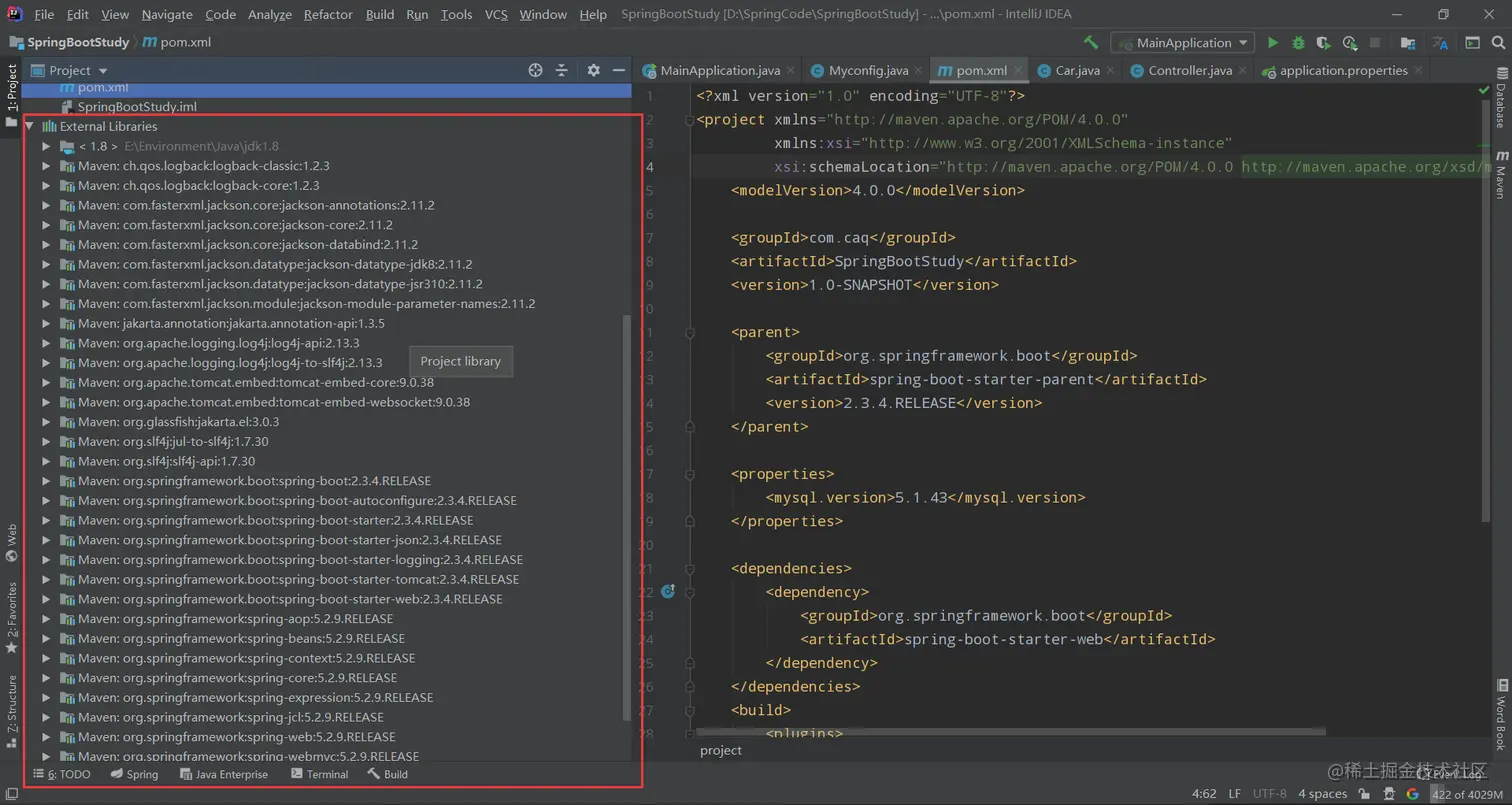Expand Maven tomcat-embed-core:9.0.38 node
The image size is (1512, 805).
[x=46, y=382]
